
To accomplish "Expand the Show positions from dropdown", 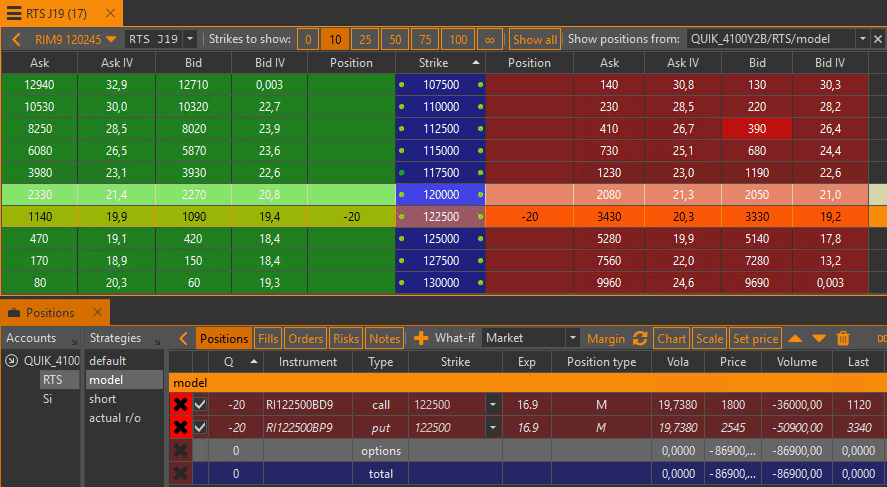I will pyautogui.click(x=863, y=39).
